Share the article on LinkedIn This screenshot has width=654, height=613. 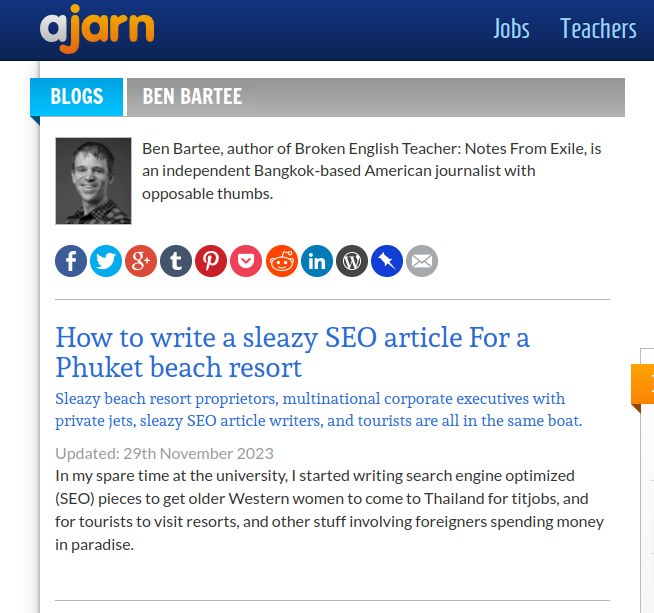coord(317,261)
